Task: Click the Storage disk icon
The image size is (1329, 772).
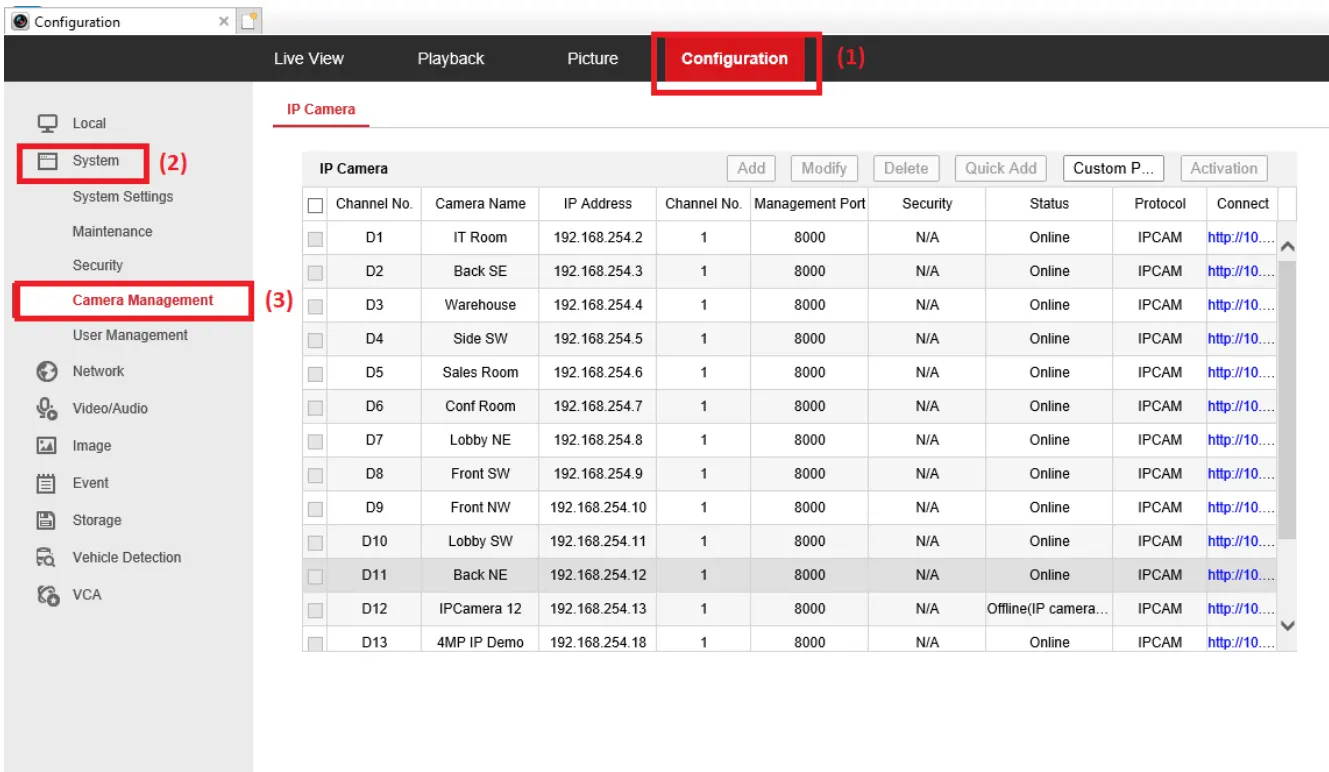Action: [x=46, y=520]
